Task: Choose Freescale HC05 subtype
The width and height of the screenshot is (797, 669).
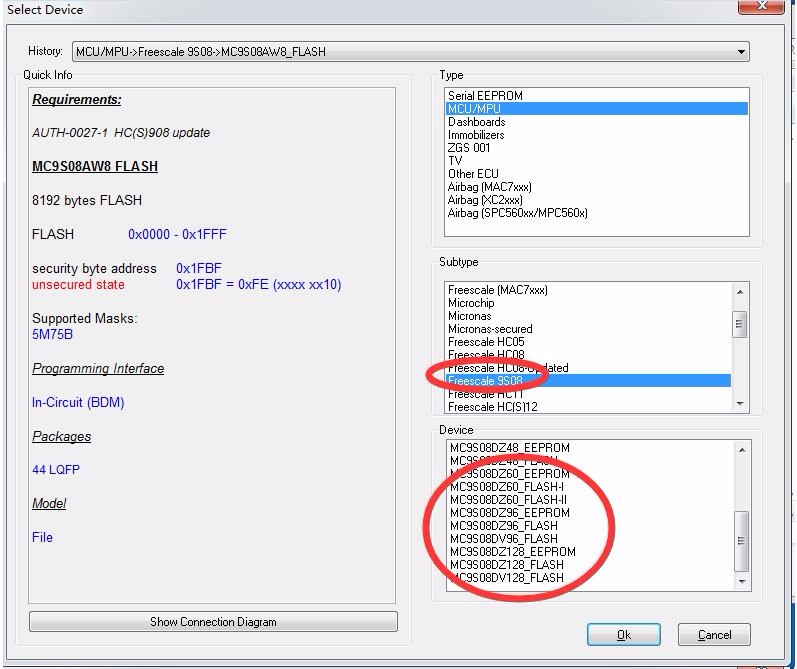Action: [486, 342]
